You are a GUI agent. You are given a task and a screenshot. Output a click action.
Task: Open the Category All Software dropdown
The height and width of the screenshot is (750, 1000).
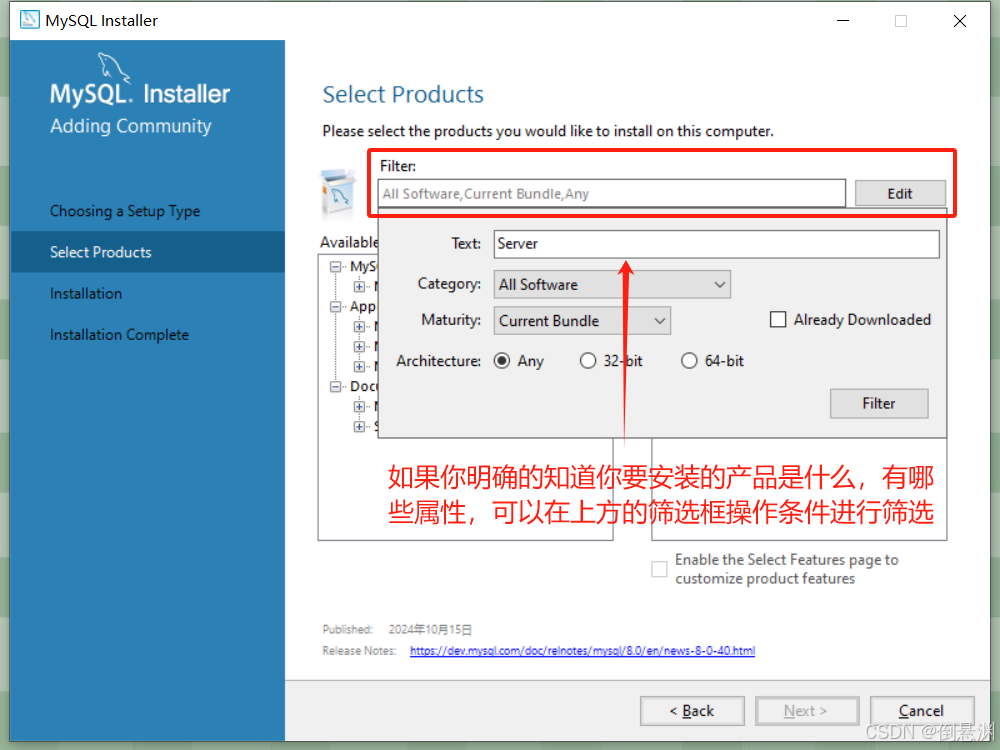click(612, 284)
